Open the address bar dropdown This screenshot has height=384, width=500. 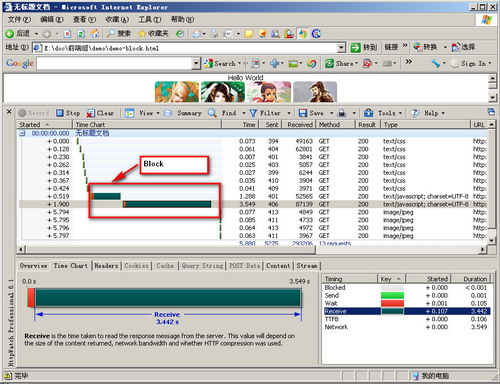coord(341,48)
